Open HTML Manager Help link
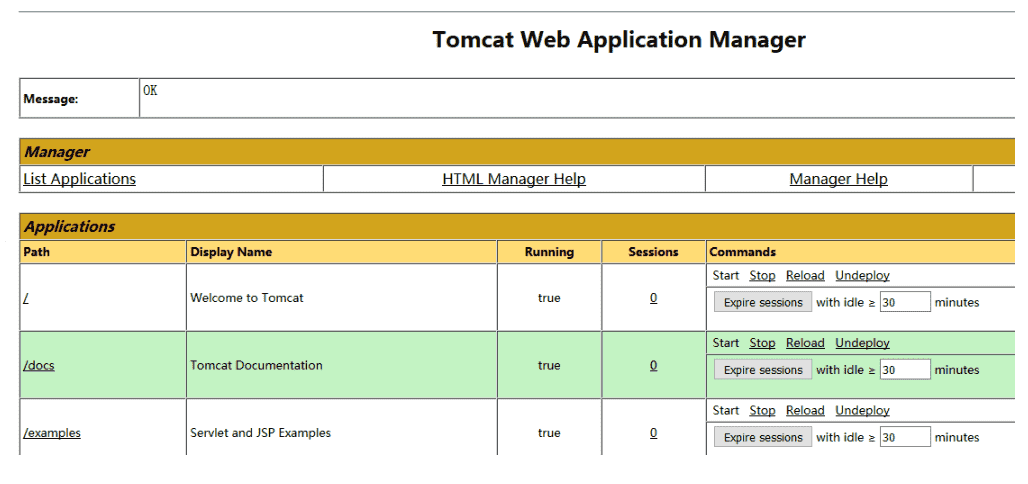The width and height of the screenshot is (1028, 484). (514, 179)
